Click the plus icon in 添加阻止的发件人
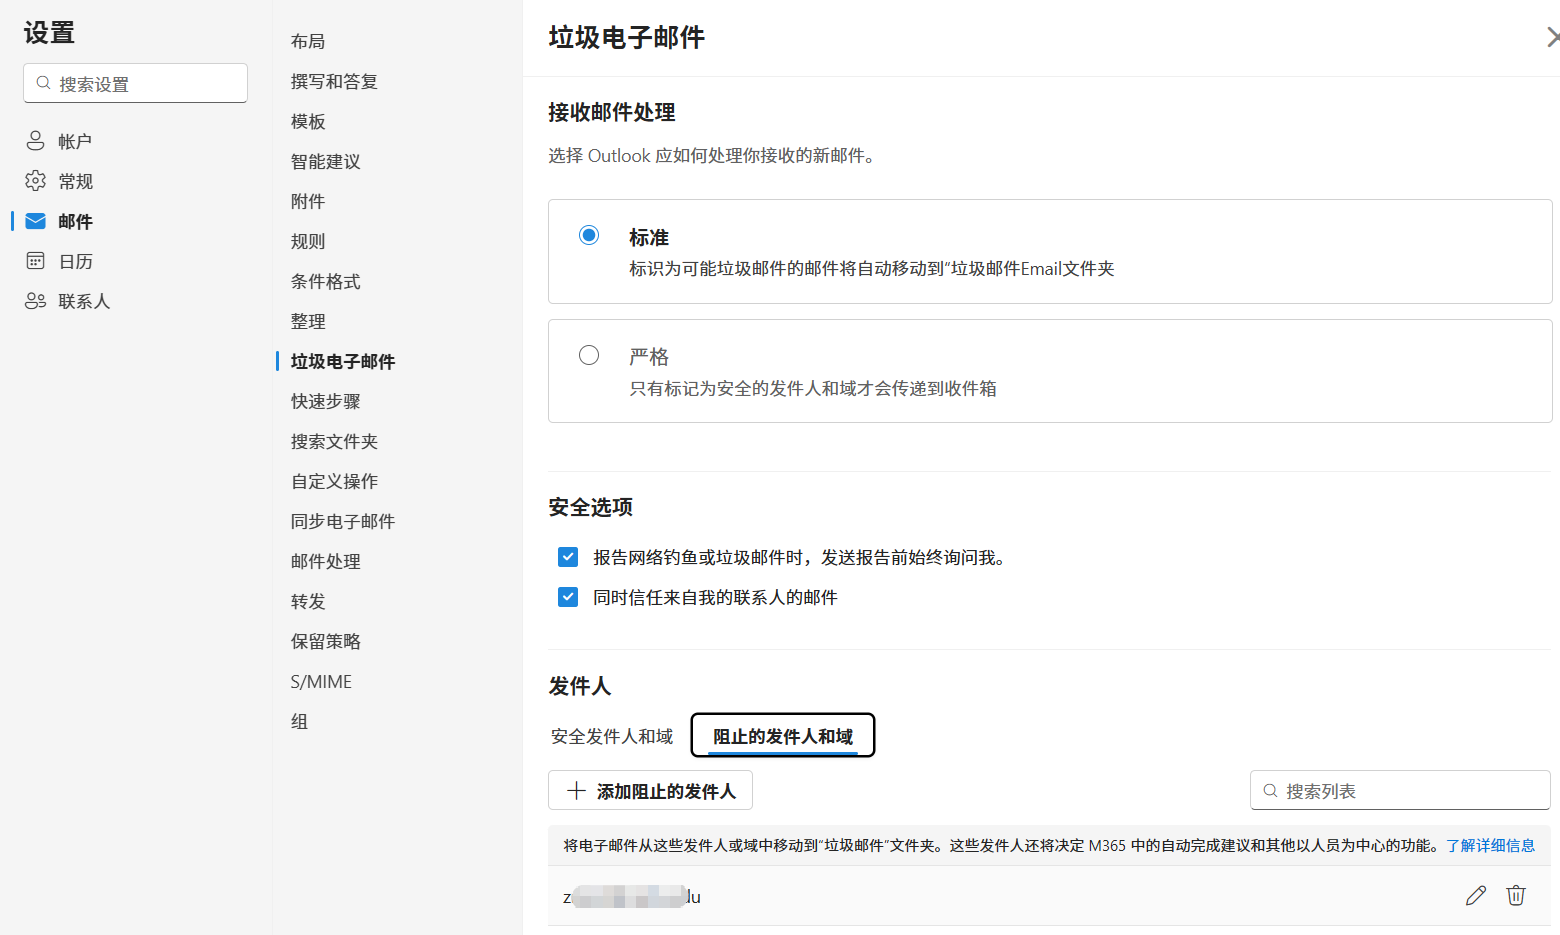This screenshot has height=935, width=1560. tap(576, 791)
